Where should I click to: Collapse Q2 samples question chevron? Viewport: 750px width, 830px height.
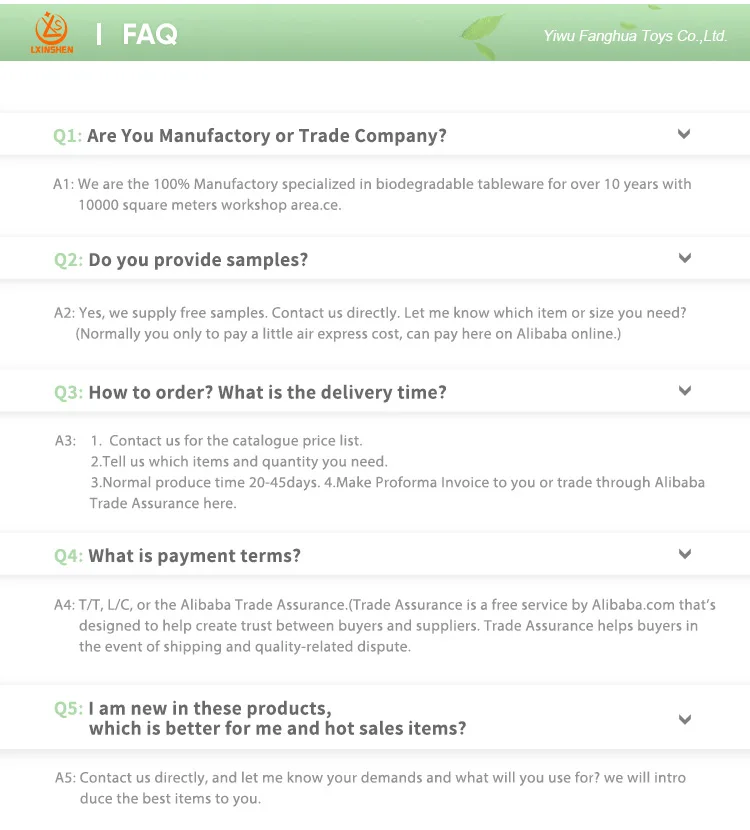[x=685, y=258]
